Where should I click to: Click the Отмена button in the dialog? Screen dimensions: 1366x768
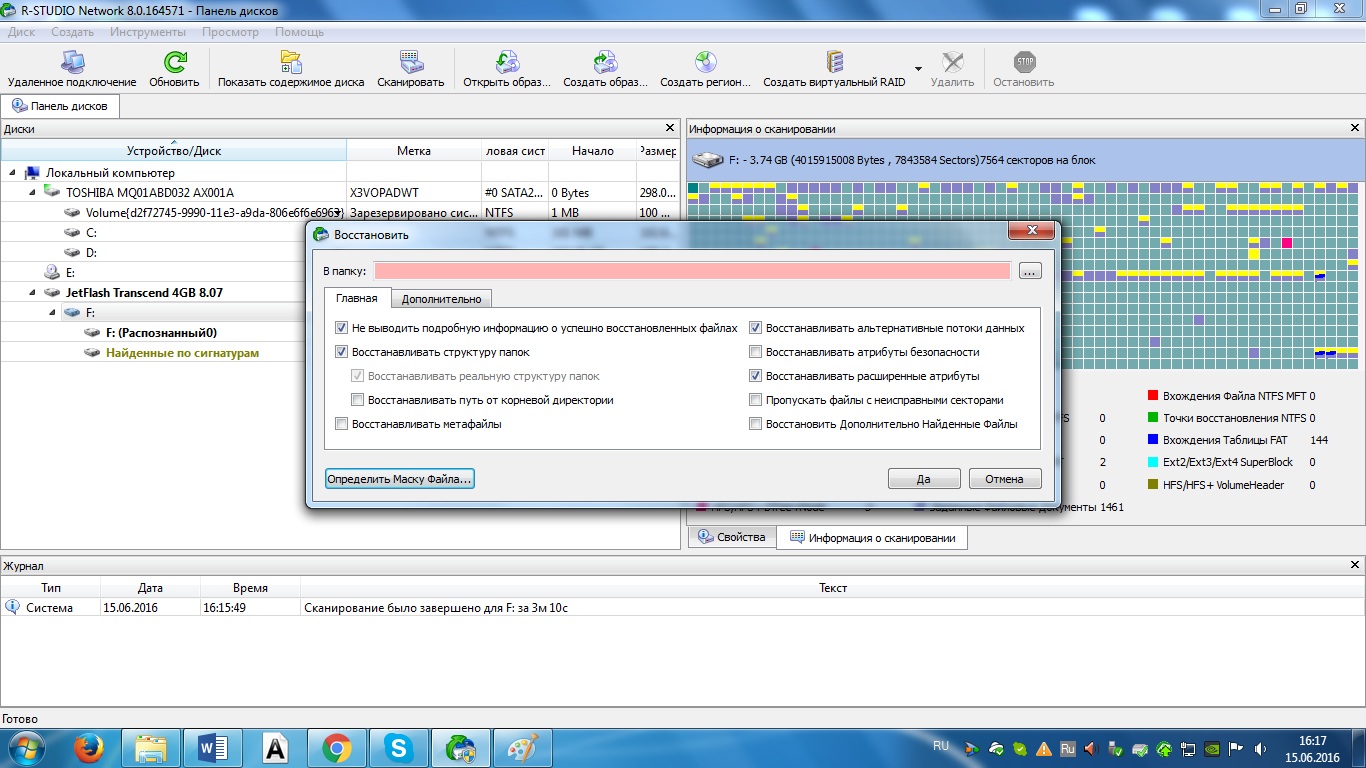(x=1005, y=479)
